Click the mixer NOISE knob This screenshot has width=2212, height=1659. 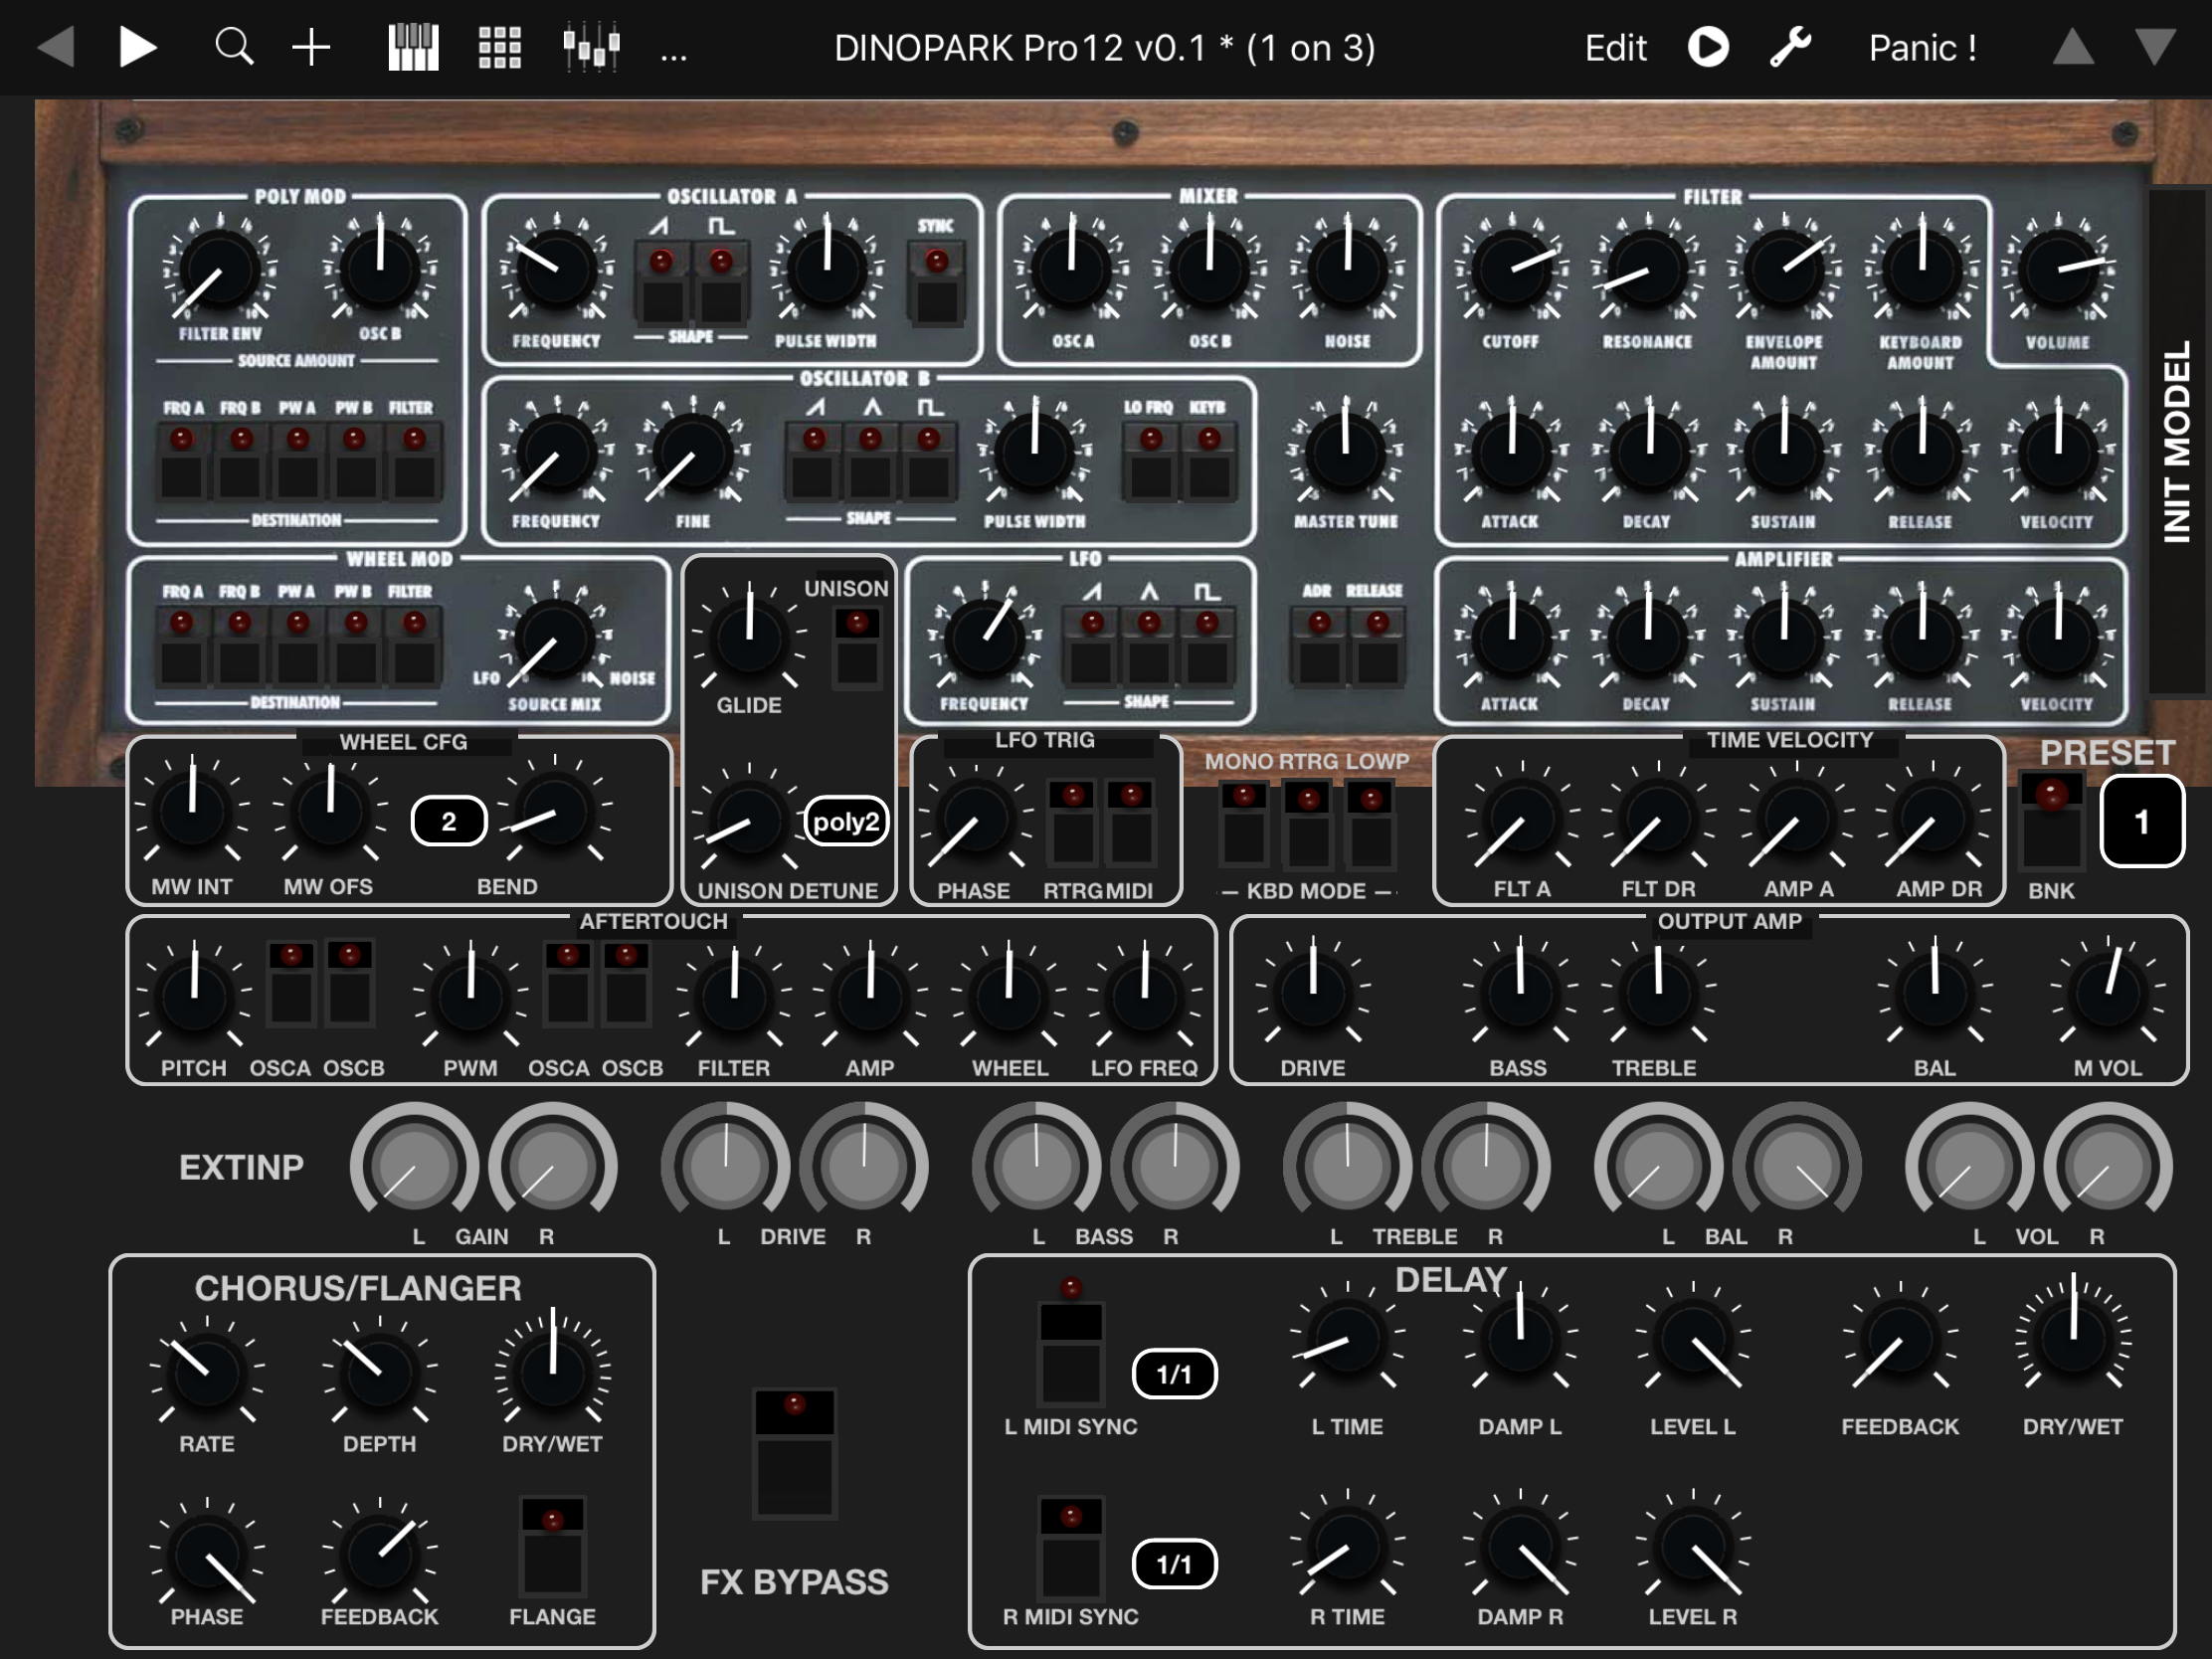[x=1347, y=270]
